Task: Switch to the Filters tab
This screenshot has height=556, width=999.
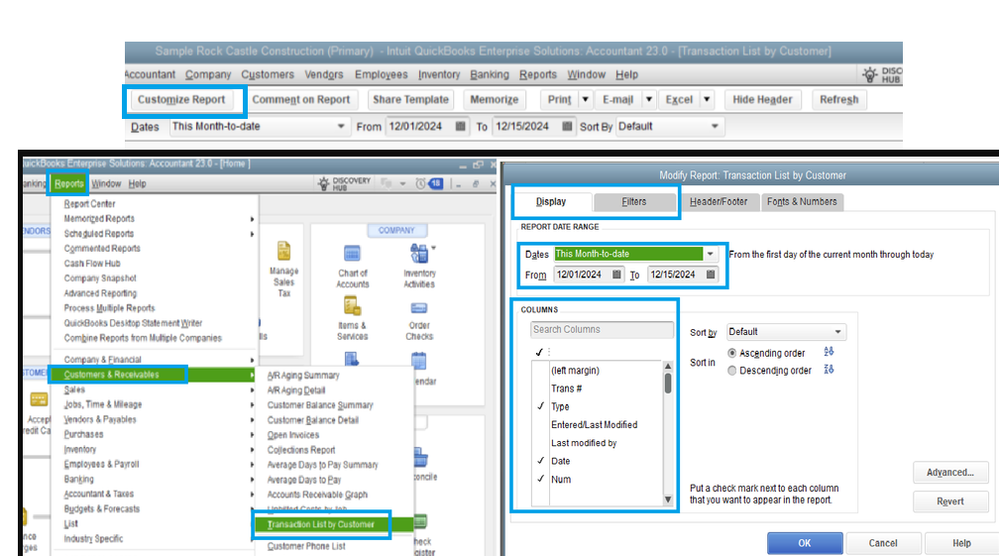Action: coord(634,202)
